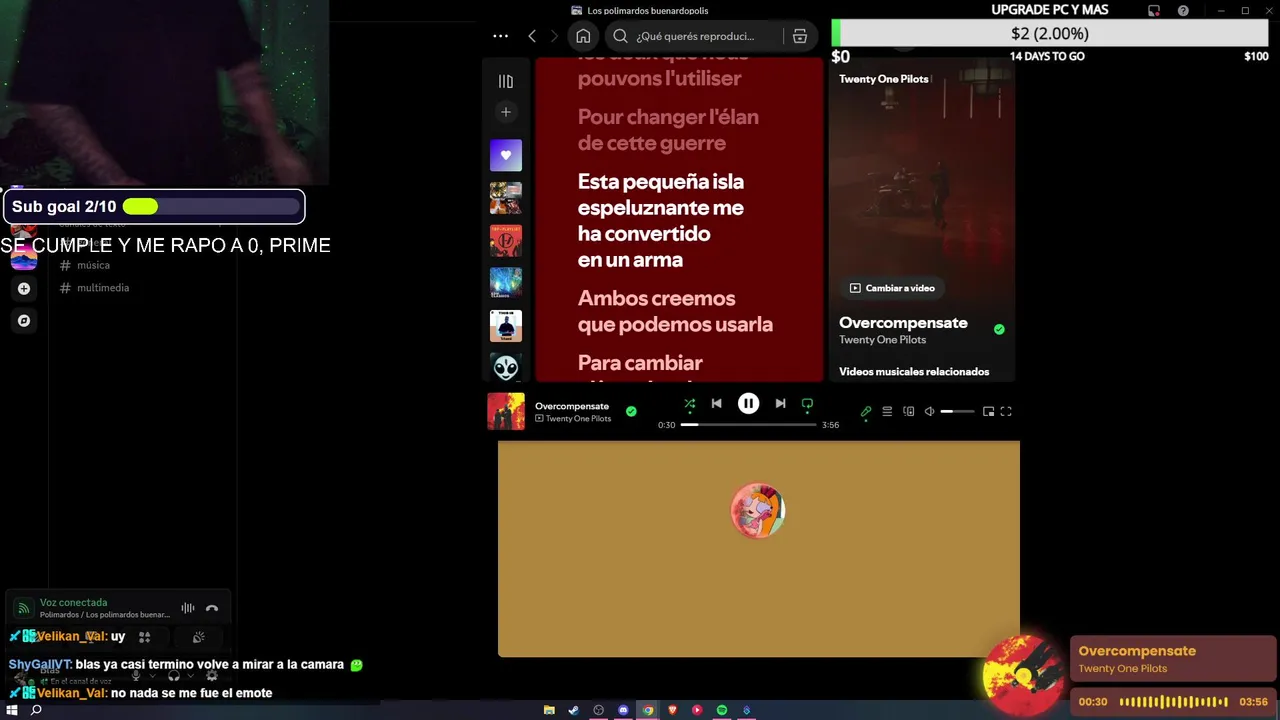
Task: Jump to lyric 'Pour changer l'élan de cette guerre'
Action: click(x=668, y=130)
